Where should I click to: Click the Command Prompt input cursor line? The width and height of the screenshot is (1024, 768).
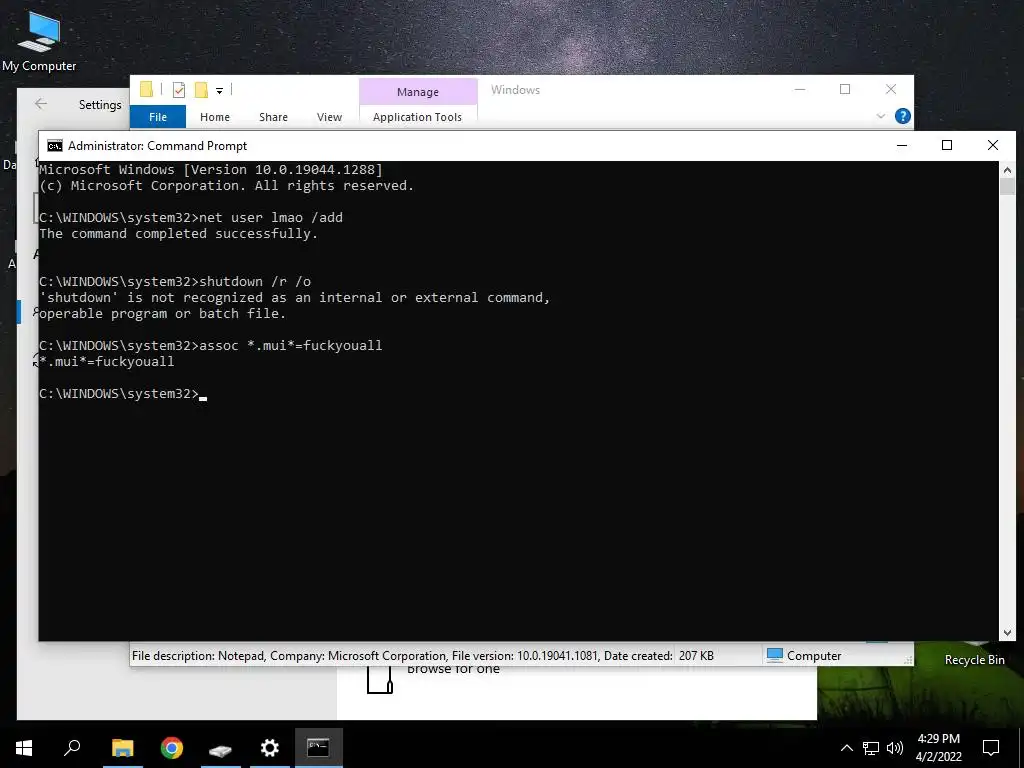pos(123,394)
